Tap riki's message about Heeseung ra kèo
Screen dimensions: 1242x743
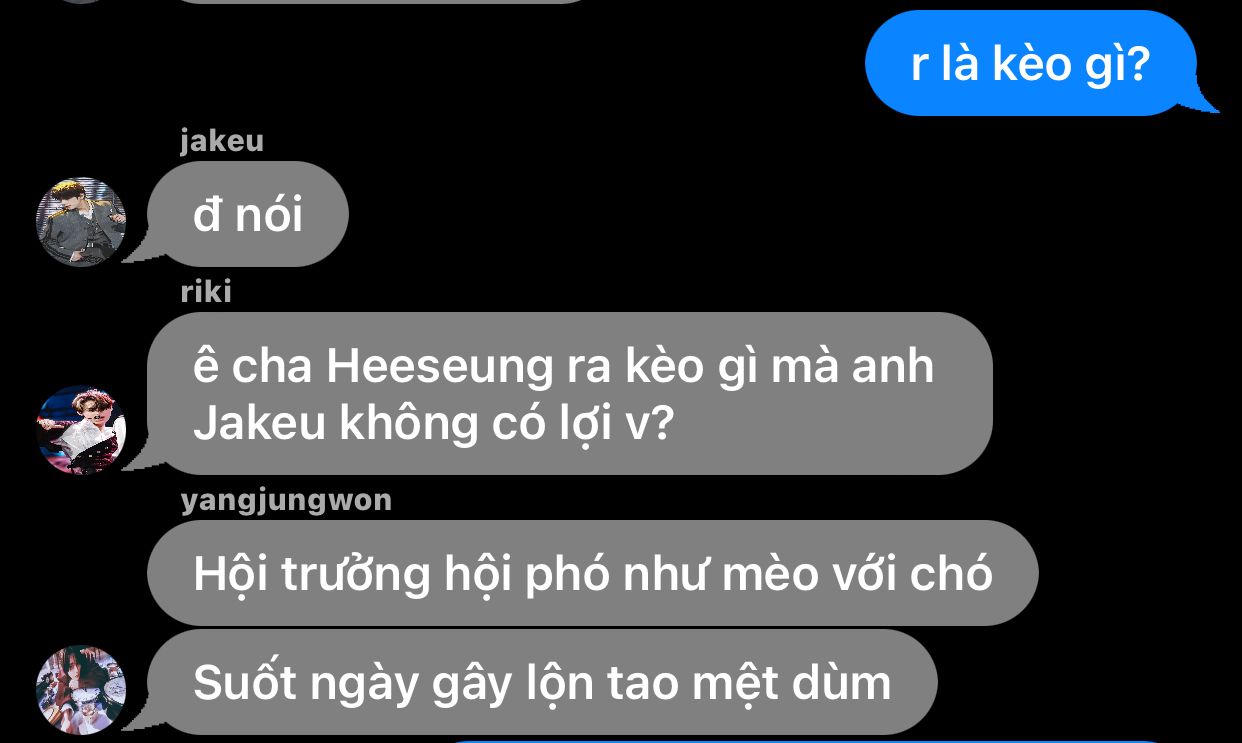point(570,393)
